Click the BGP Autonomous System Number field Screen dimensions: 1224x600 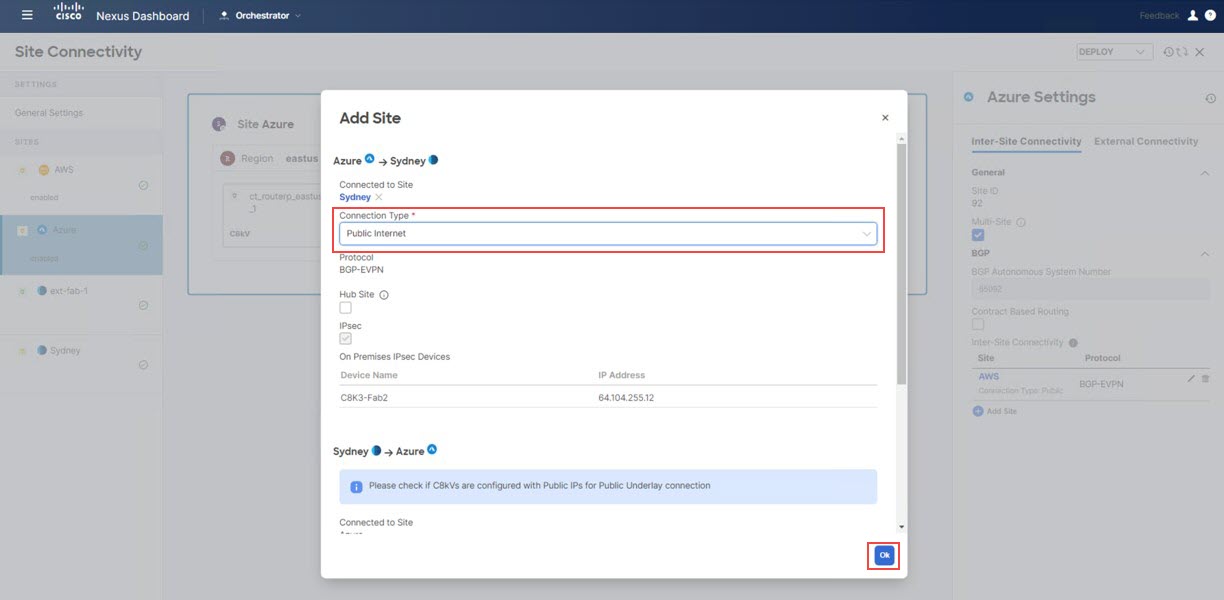tap(1090, 290)
